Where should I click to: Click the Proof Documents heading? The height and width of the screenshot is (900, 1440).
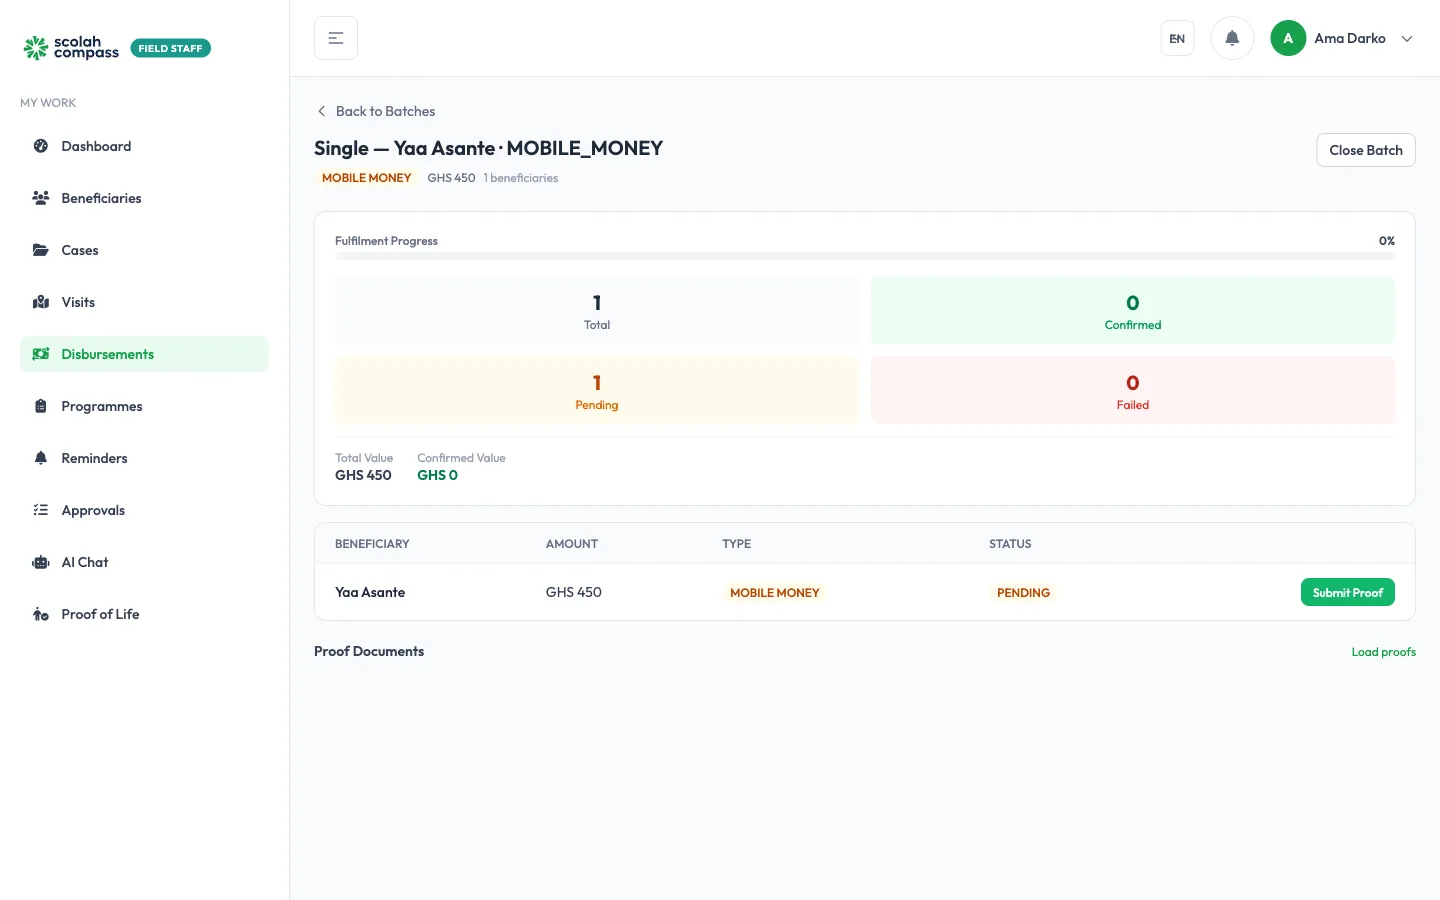(369, 651)
